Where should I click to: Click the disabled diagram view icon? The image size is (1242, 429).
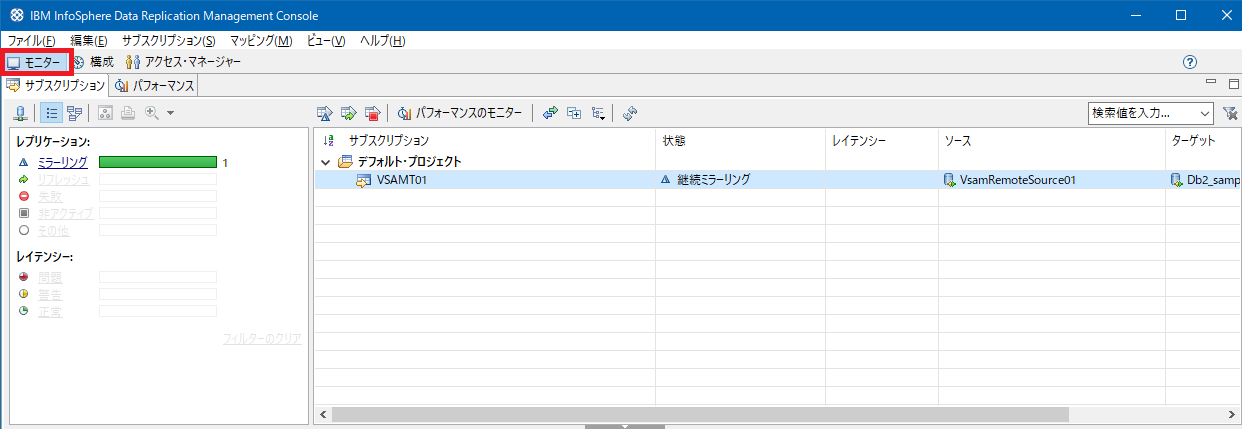coord(106,114)
